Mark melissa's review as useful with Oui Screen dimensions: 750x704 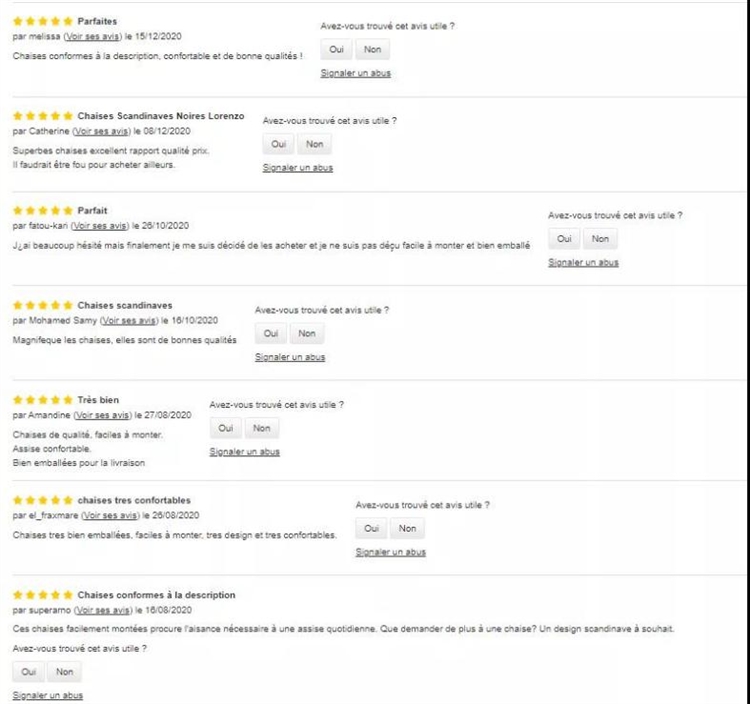tap(336, 50)
